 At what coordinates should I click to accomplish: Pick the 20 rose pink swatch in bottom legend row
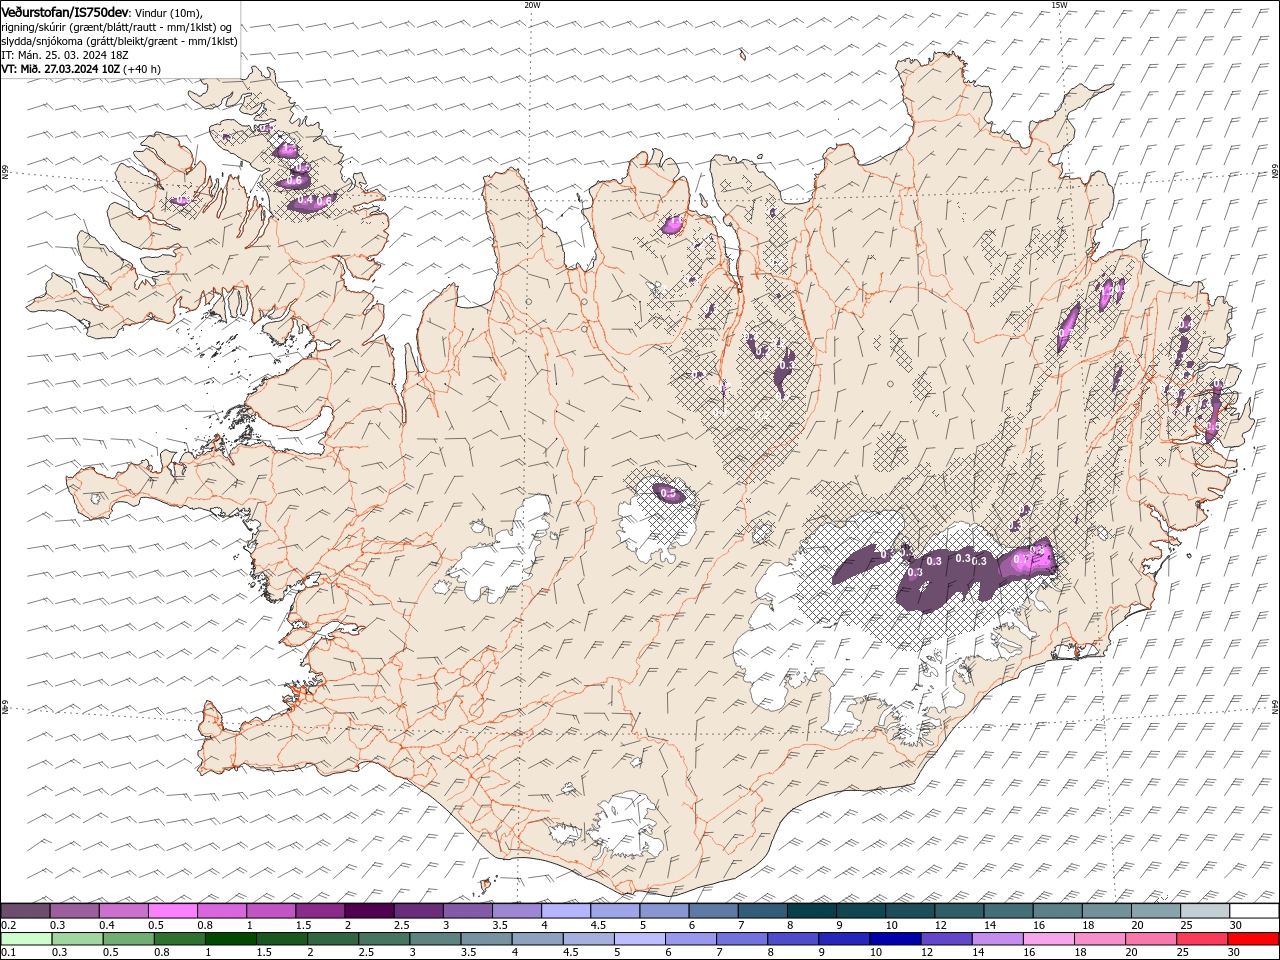[1150, 939]
